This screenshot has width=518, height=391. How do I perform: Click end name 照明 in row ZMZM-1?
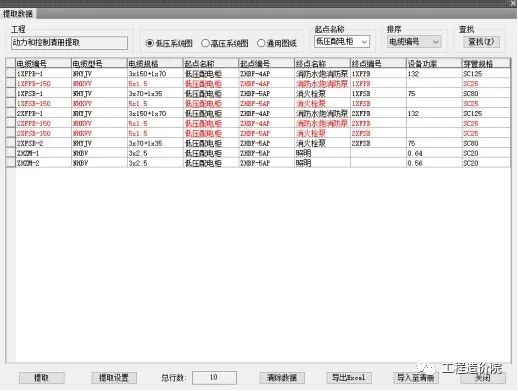[322, 154]
